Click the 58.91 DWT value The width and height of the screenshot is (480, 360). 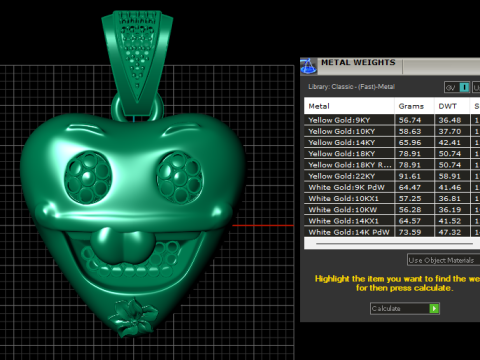pos(450,176)
